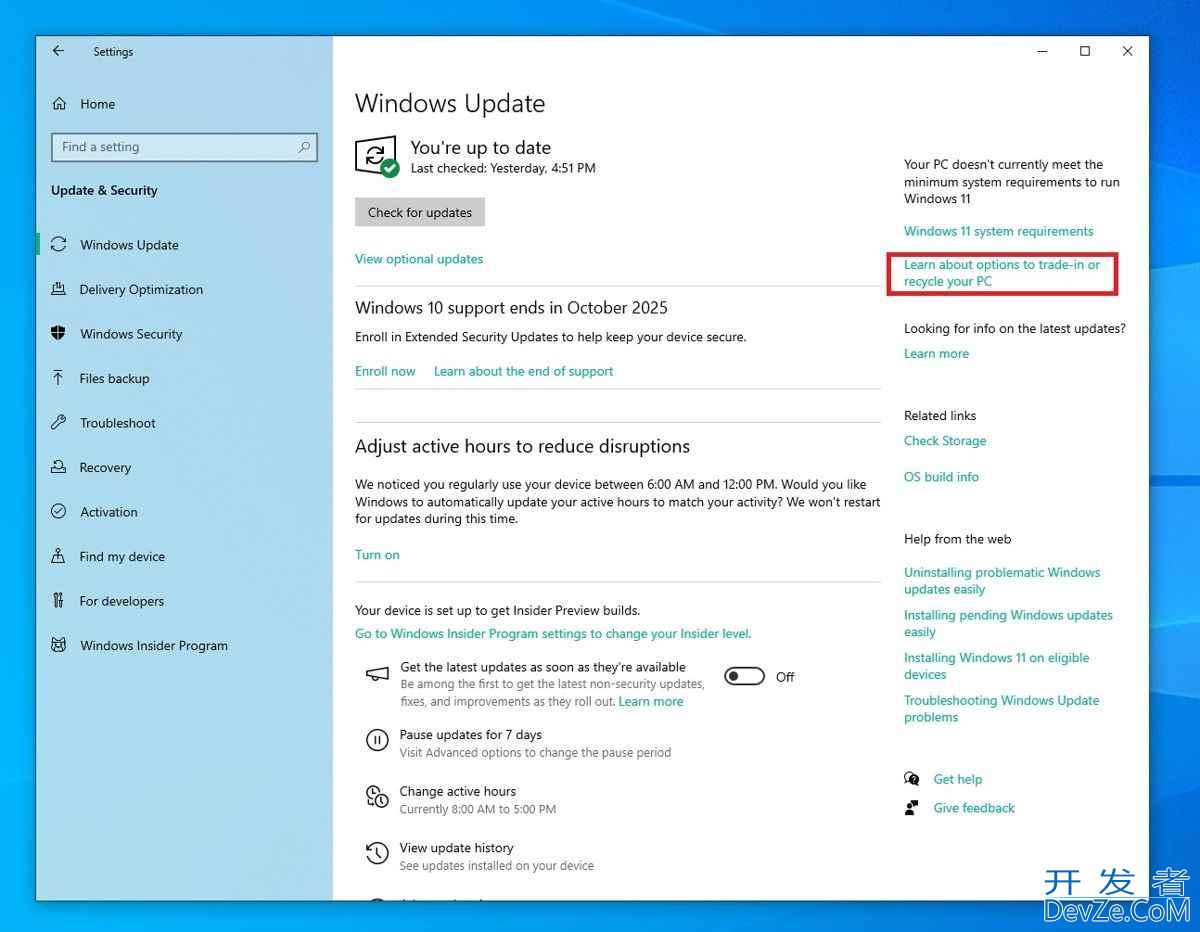Click the back arrow in Settings header

pos(58,51)
